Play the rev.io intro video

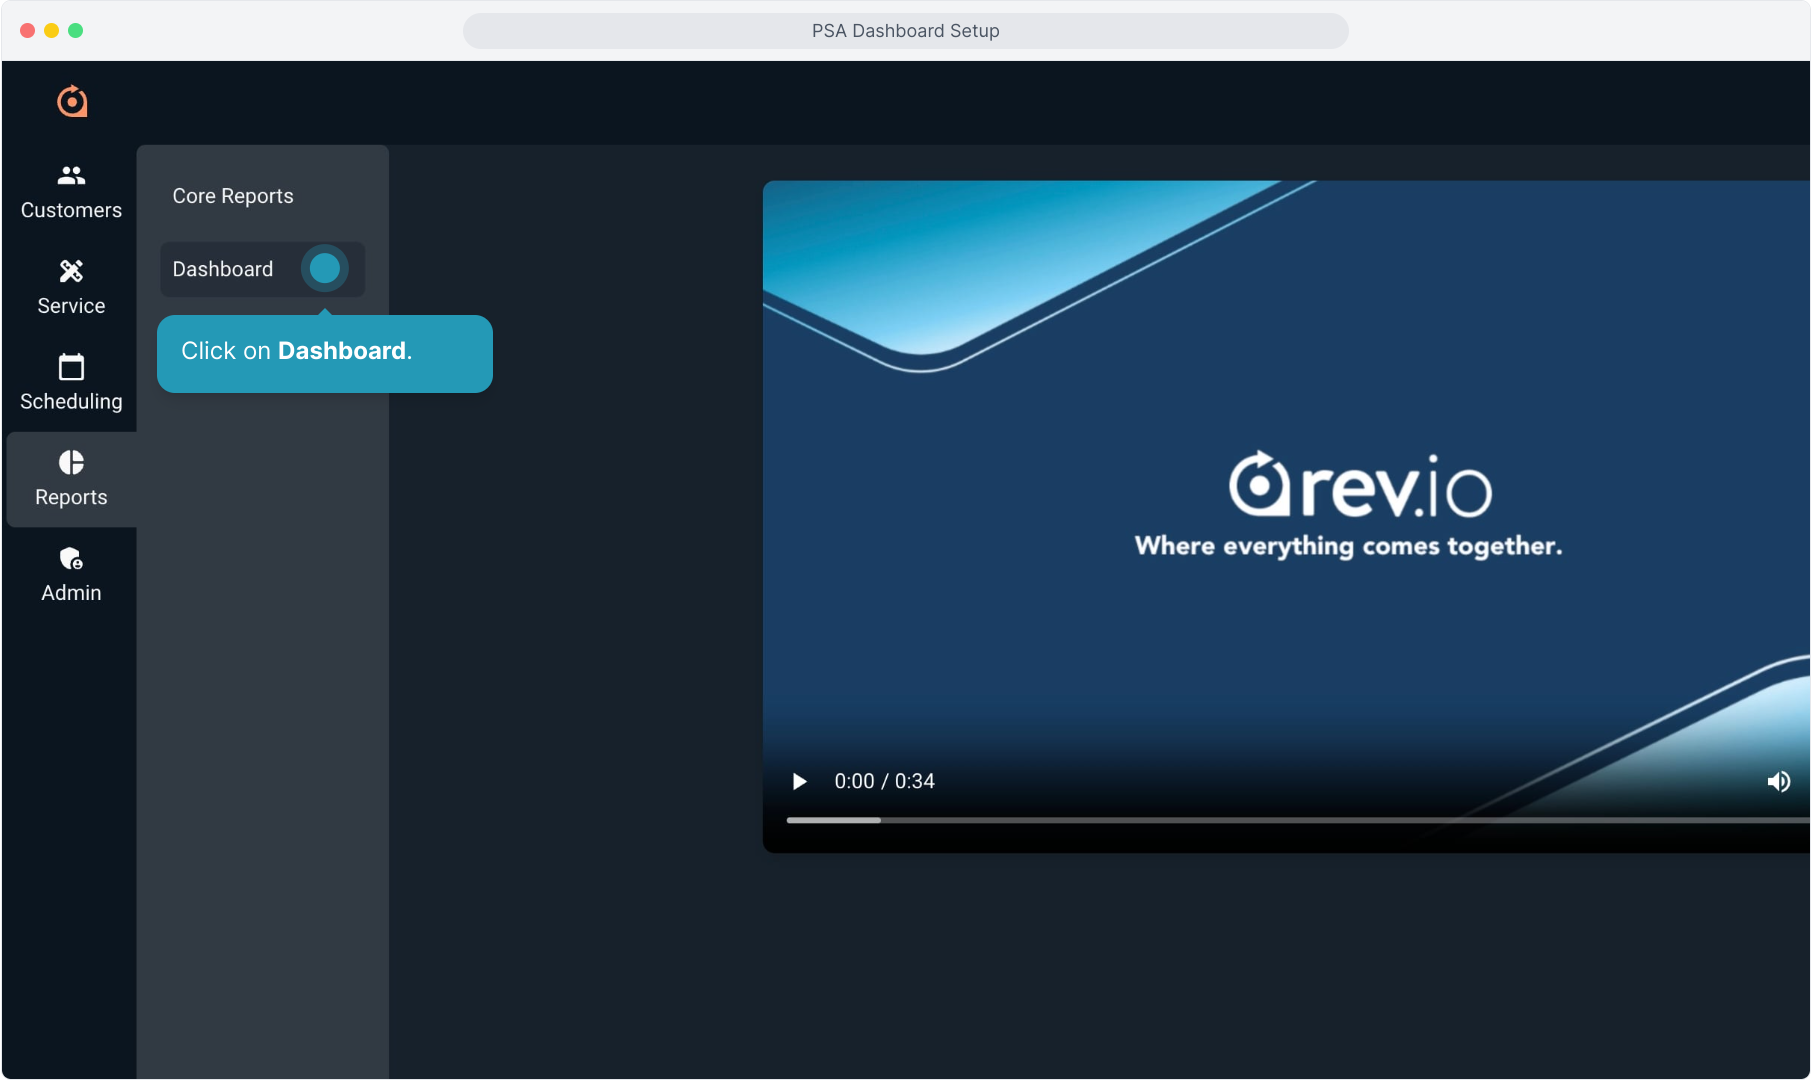point(799,782)
